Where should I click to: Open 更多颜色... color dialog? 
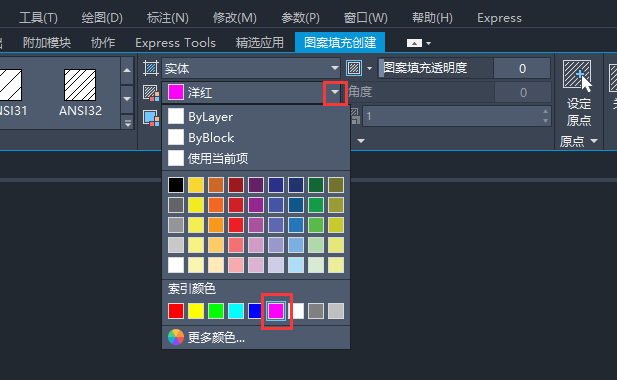(x=256, y=337)
